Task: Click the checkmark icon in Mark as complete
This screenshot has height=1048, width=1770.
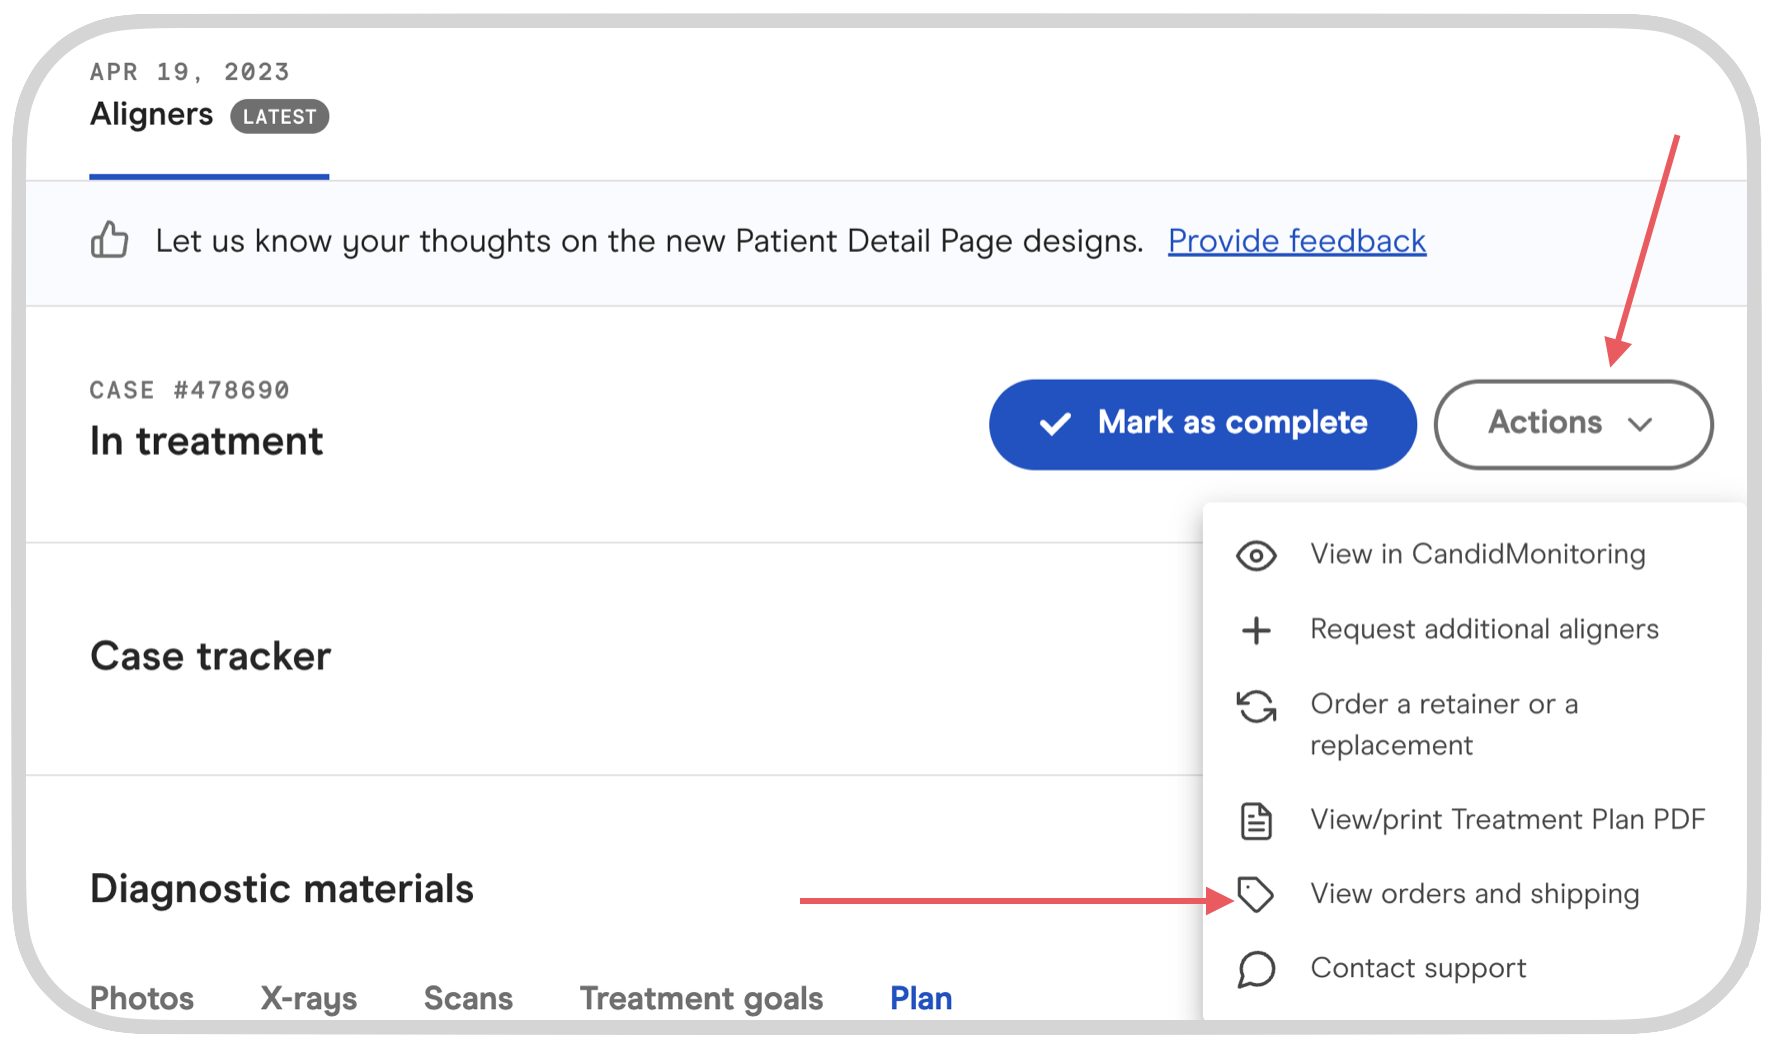Action: tap(1055, 424)
